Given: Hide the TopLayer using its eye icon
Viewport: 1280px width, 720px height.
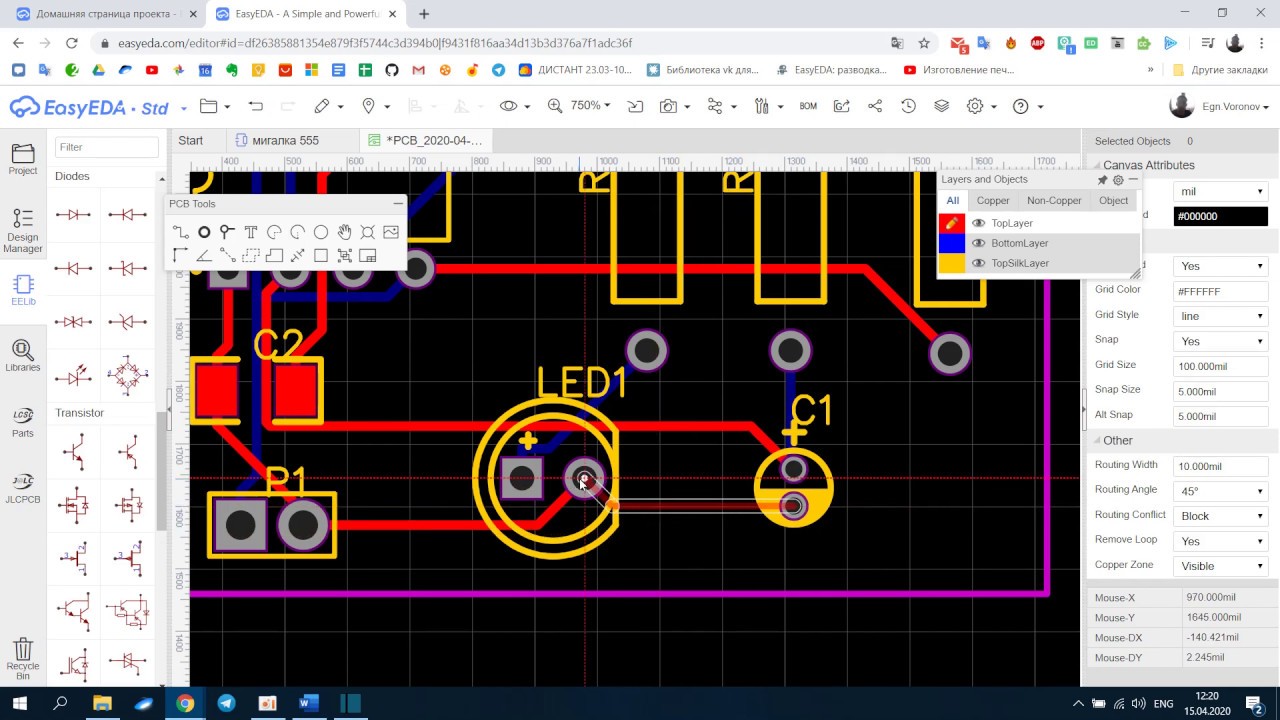Looking at the screenshot, I should pos(979,223).
